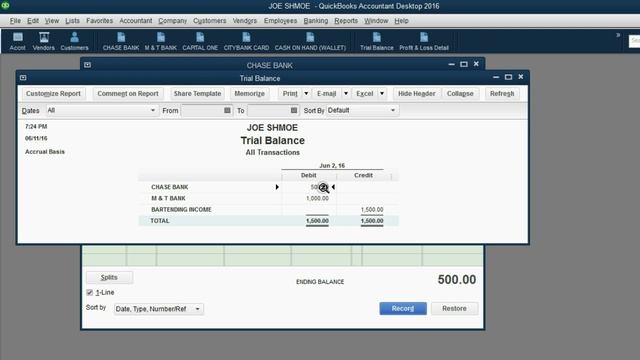Viewport: 640px width, 360px height.
Task: Maximize the CHASE BANK register window
Action: pos(464,64)
